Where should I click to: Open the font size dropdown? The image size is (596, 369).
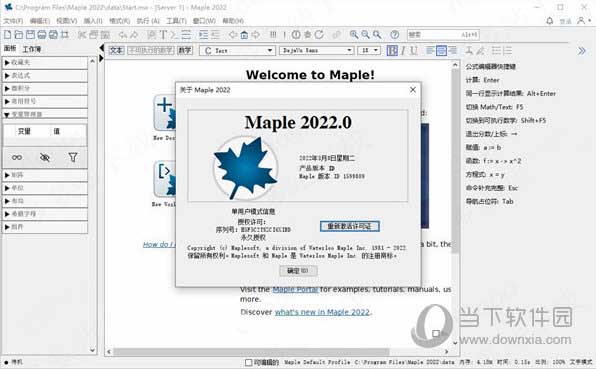click(x=369, y=51)
